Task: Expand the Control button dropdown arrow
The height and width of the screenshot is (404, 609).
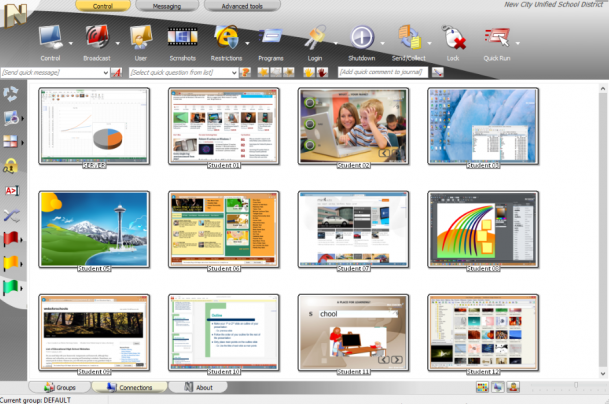Action: [71, 44]
